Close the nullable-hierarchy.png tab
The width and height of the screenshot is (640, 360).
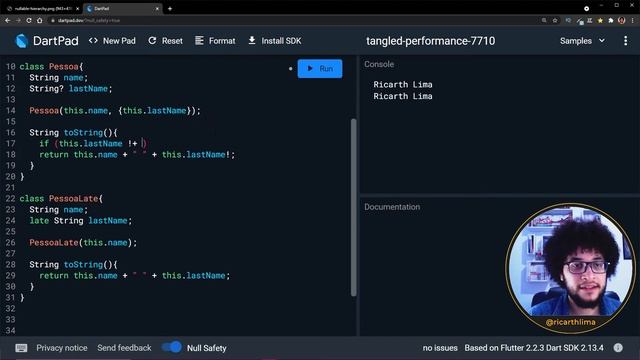(x=78, y=9)
